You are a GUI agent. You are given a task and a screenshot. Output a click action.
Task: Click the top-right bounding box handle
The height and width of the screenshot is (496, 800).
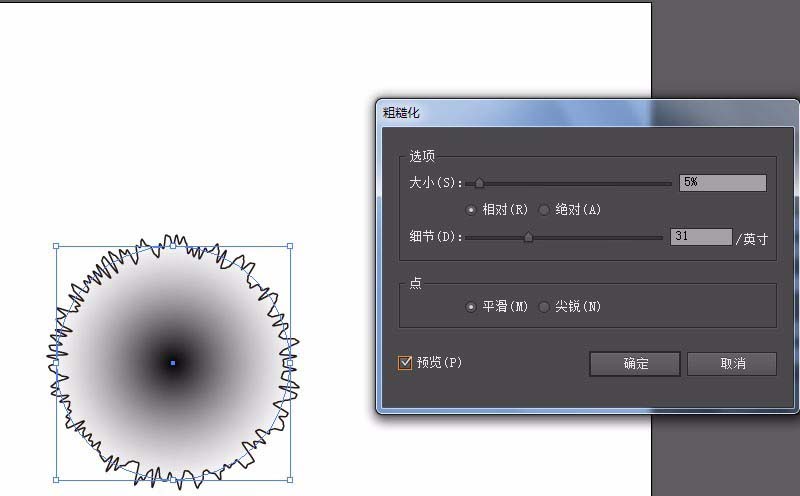pyautogui.click(x=290, y=246)
